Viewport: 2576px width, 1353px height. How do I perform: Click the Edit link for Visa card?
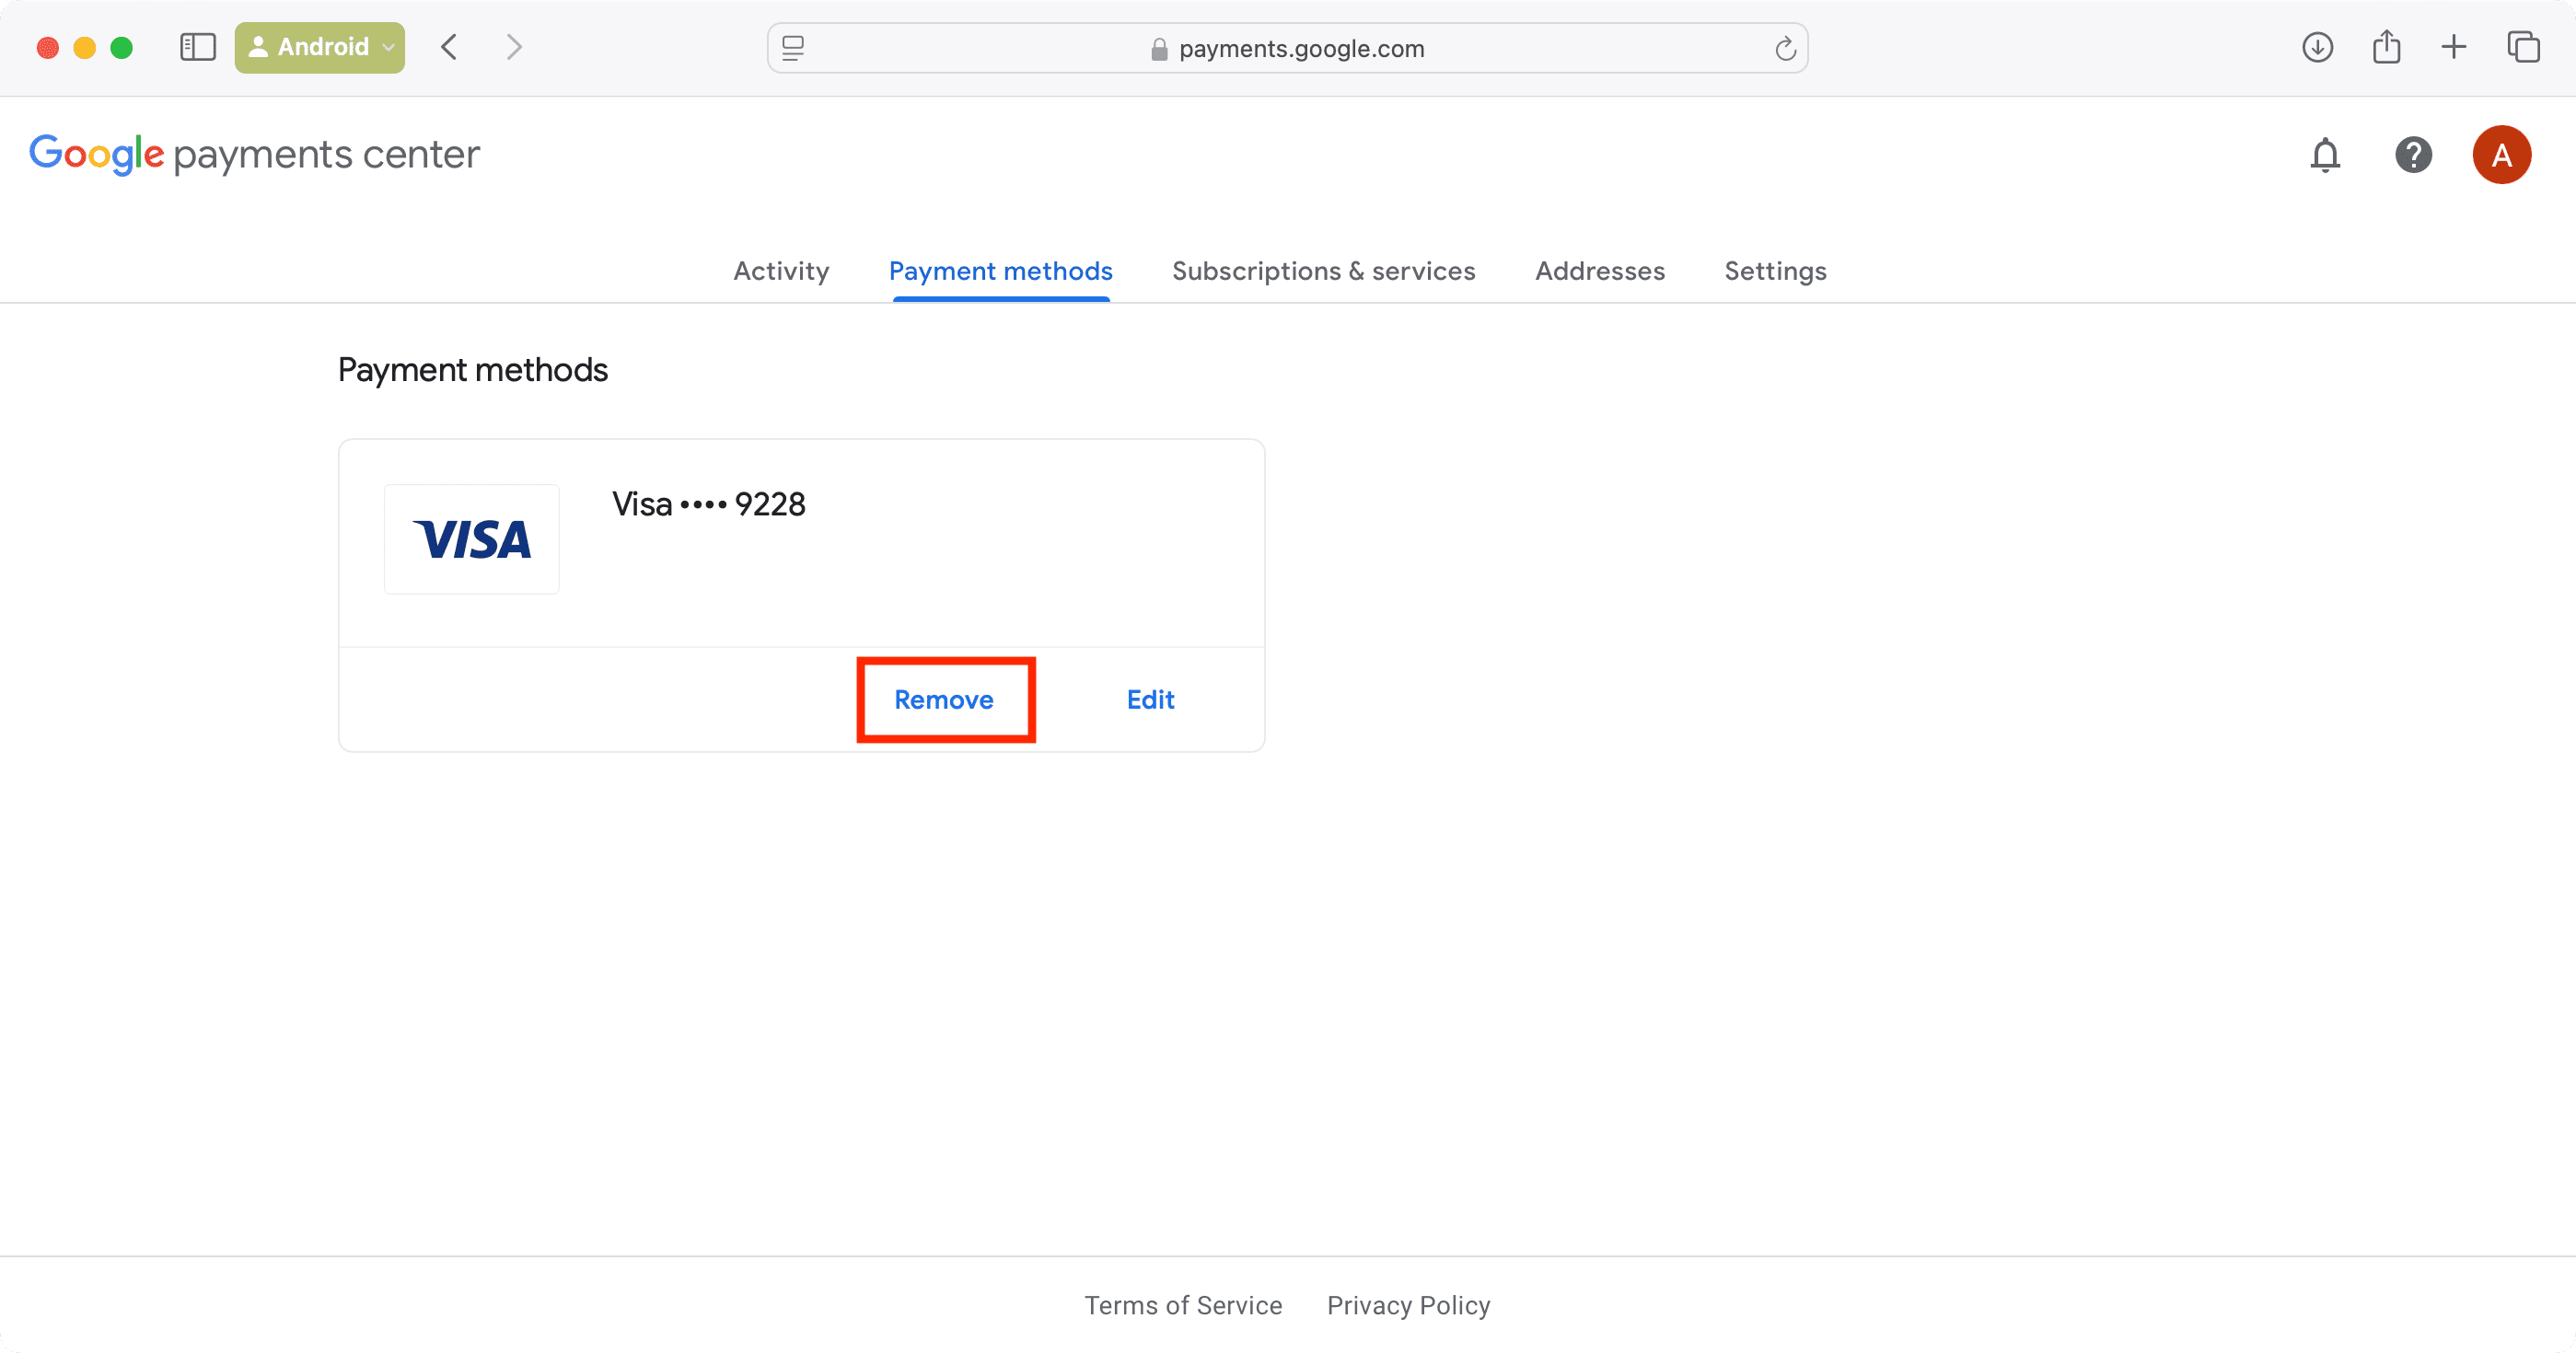click(1152, 699)
